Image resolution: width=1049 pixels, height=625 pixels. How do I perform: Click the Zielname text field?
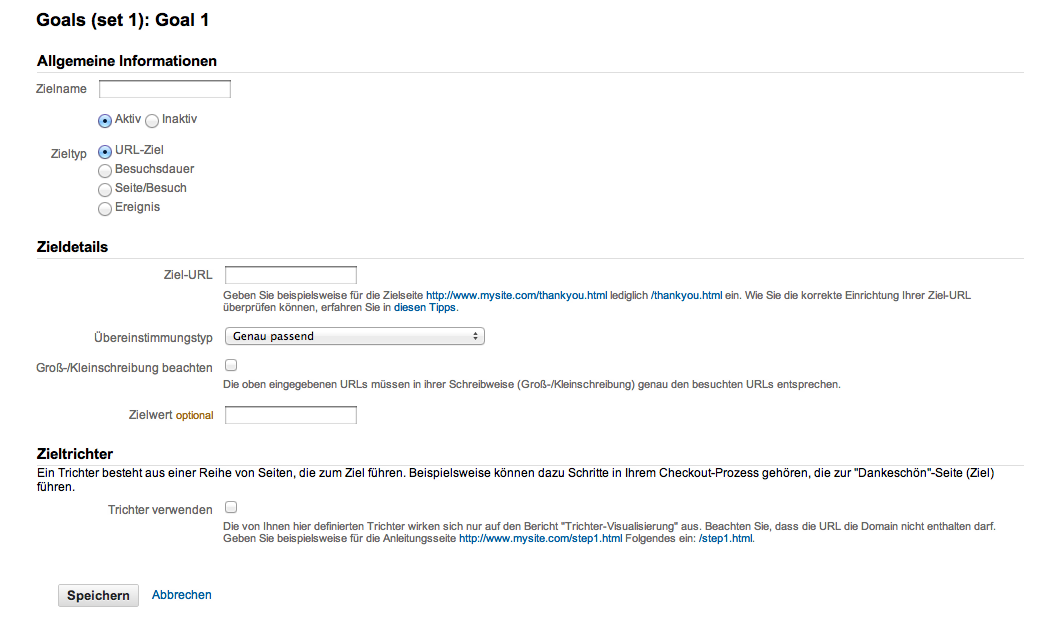pyautogui.click(x=165, y=89)
